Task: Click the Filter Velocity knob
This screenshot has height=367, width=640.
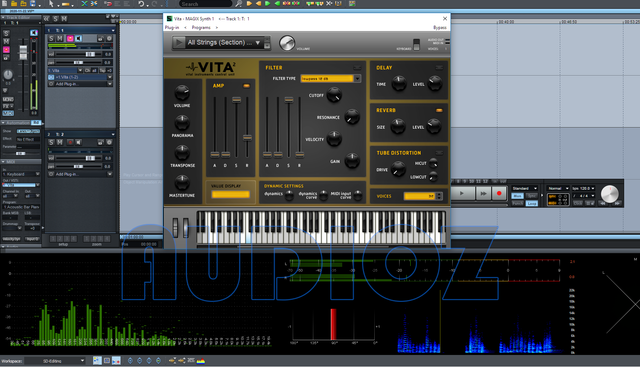Action: point(334,139)
